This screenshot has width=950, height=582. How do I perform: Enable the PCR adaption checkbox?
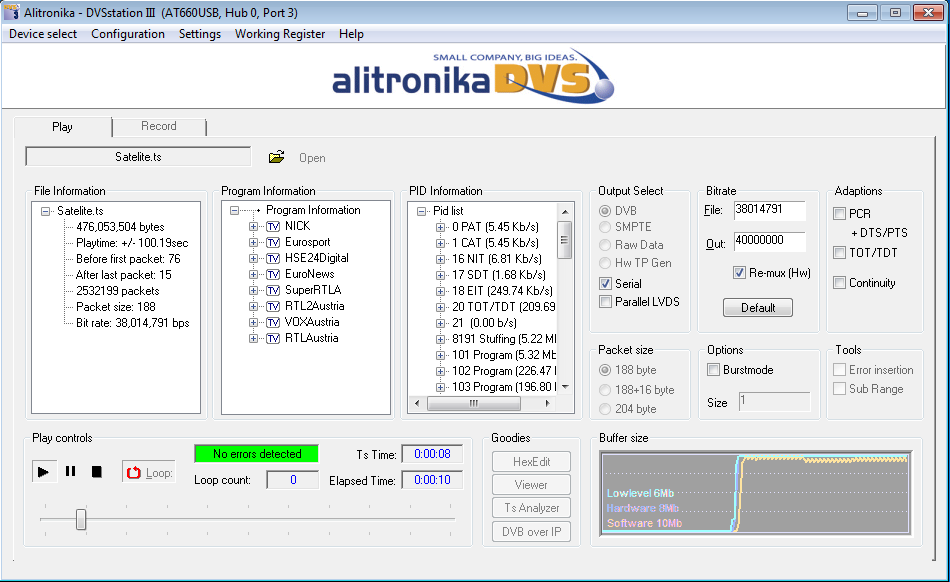[x=840, y=214]
